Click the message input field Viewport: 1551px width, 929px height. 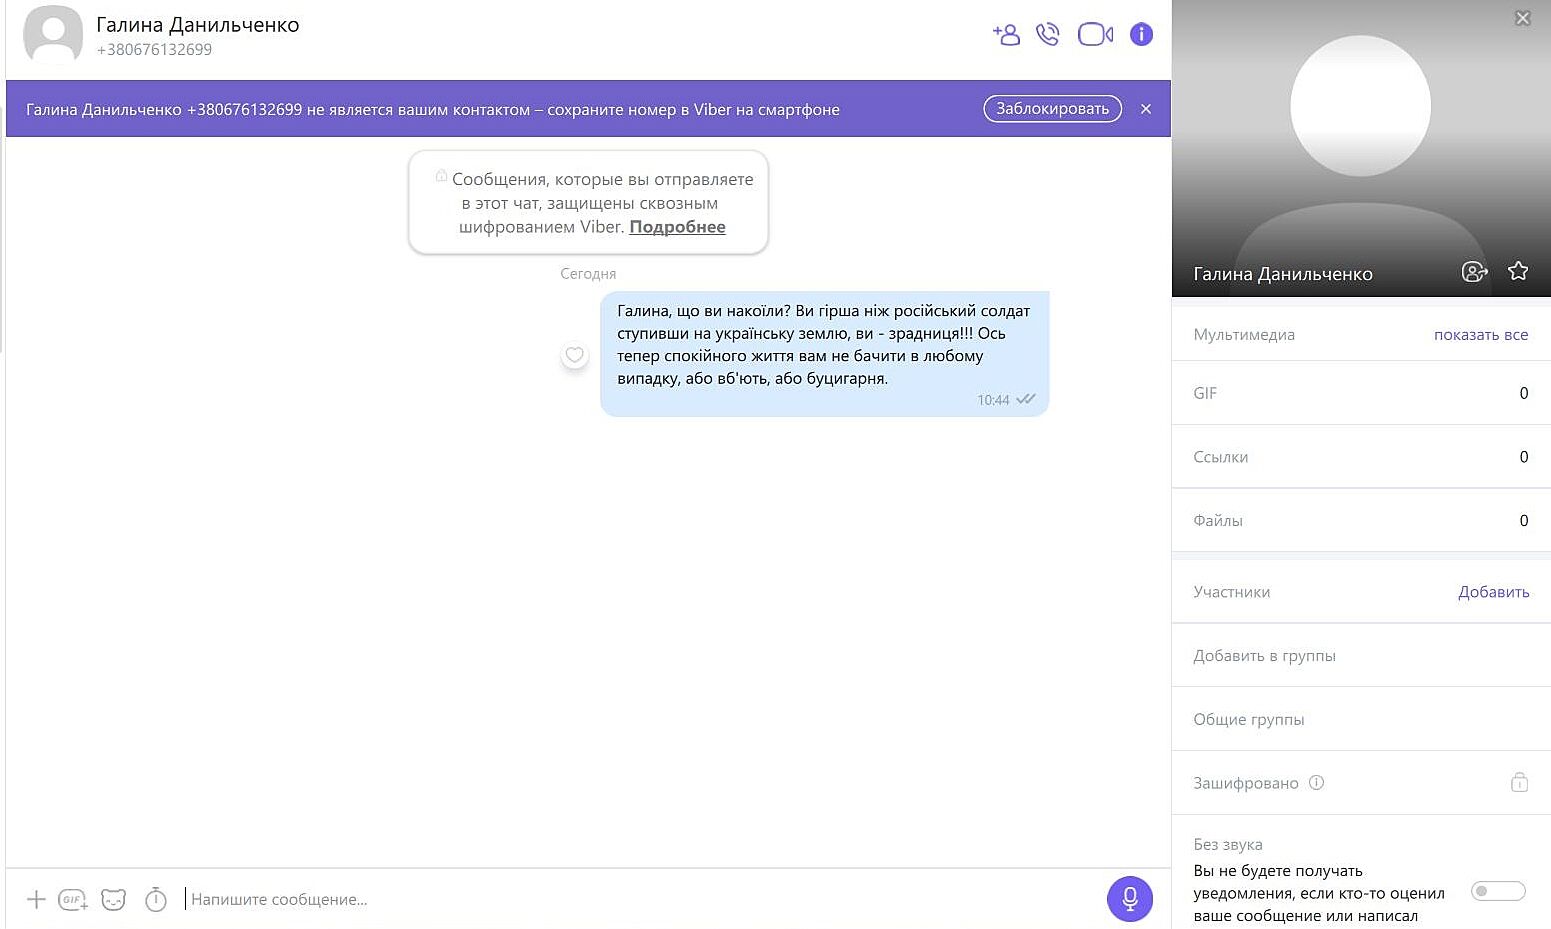tap(640, 899)
